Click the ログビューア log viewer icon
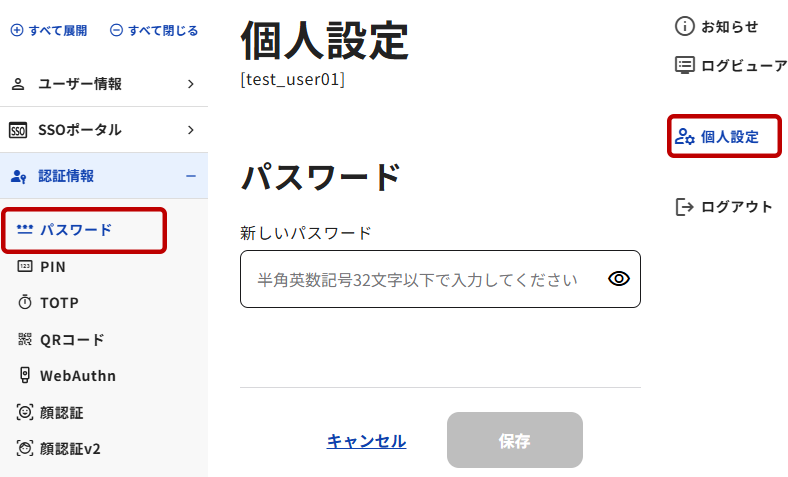This screenshot has width=788, height=477. (685, 66)
